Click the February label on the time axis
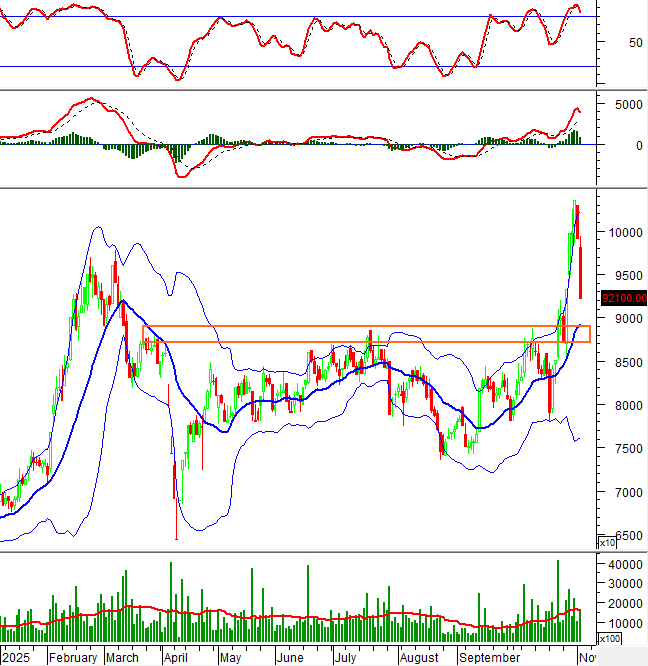 tap(73, 658)
